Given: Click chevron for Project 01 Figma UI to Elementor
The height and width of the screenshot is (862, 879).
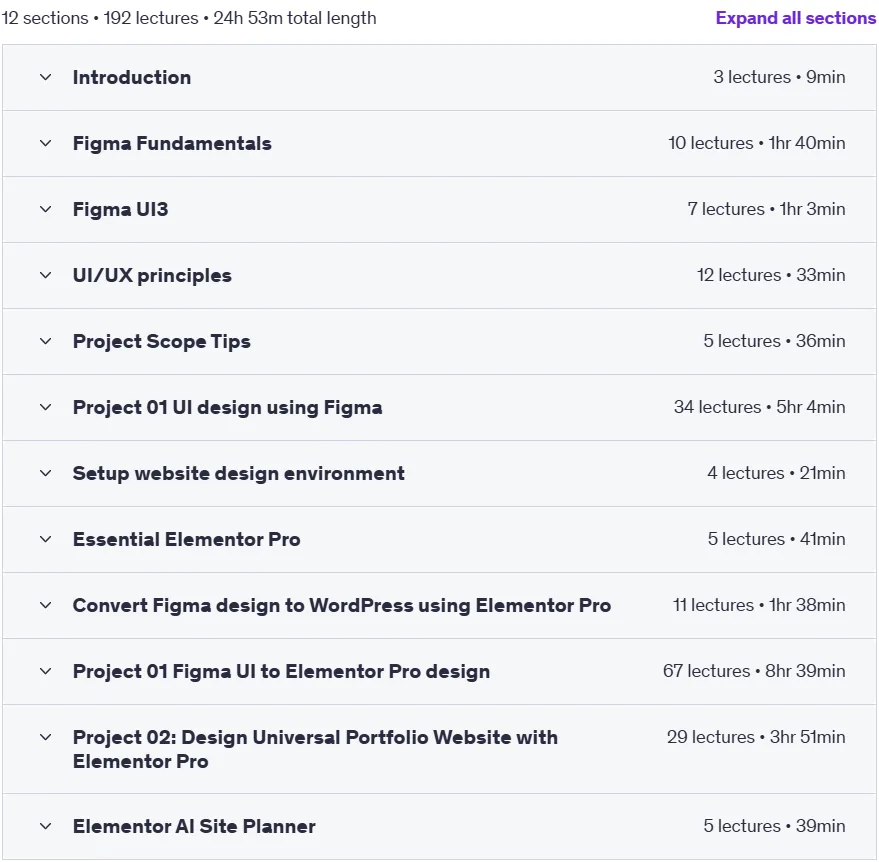Looking at the screenshot, I should point(45,671).
